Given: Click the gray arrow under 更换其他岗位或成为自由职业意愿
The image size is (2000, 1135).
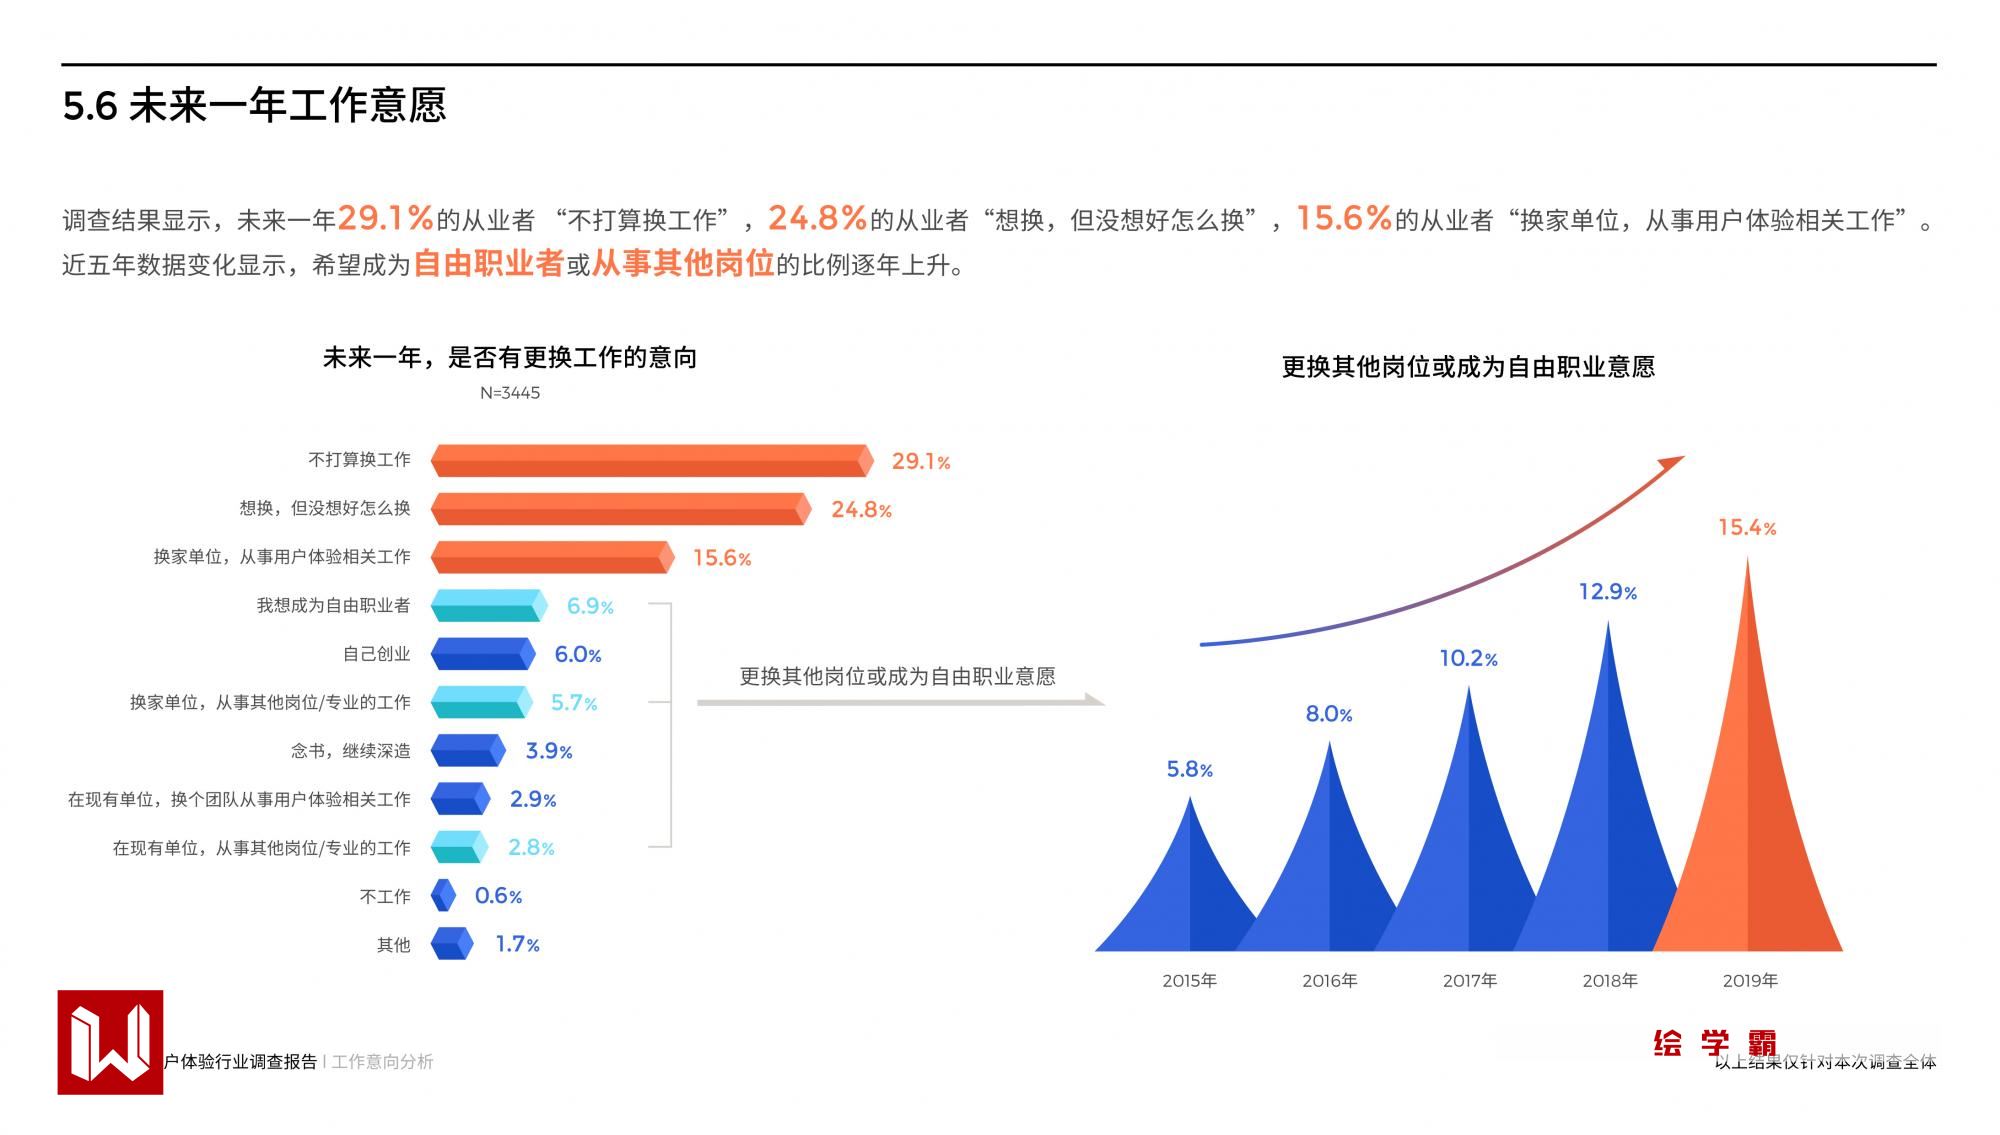Looking at the screenshot, I should [x=900, y=702].
